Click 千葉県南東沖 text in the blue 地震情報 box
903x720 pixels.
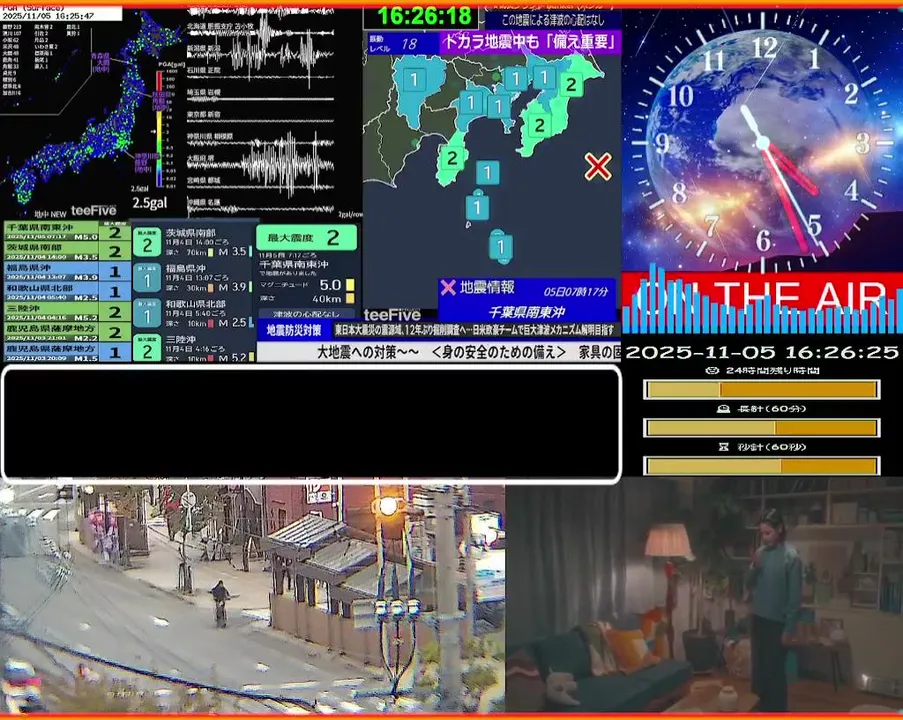pyautogui.click(x=526, y=312)
